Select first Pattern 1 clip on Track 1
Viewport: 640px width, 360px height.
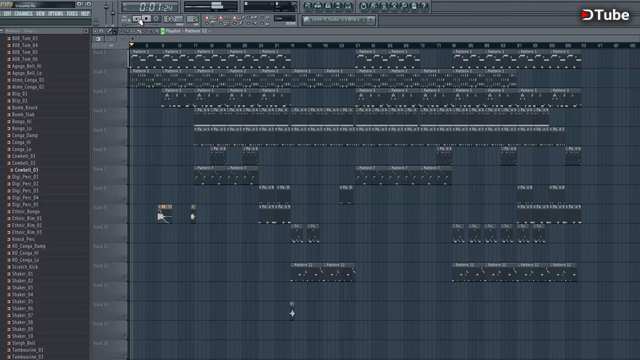click(146, 59)
